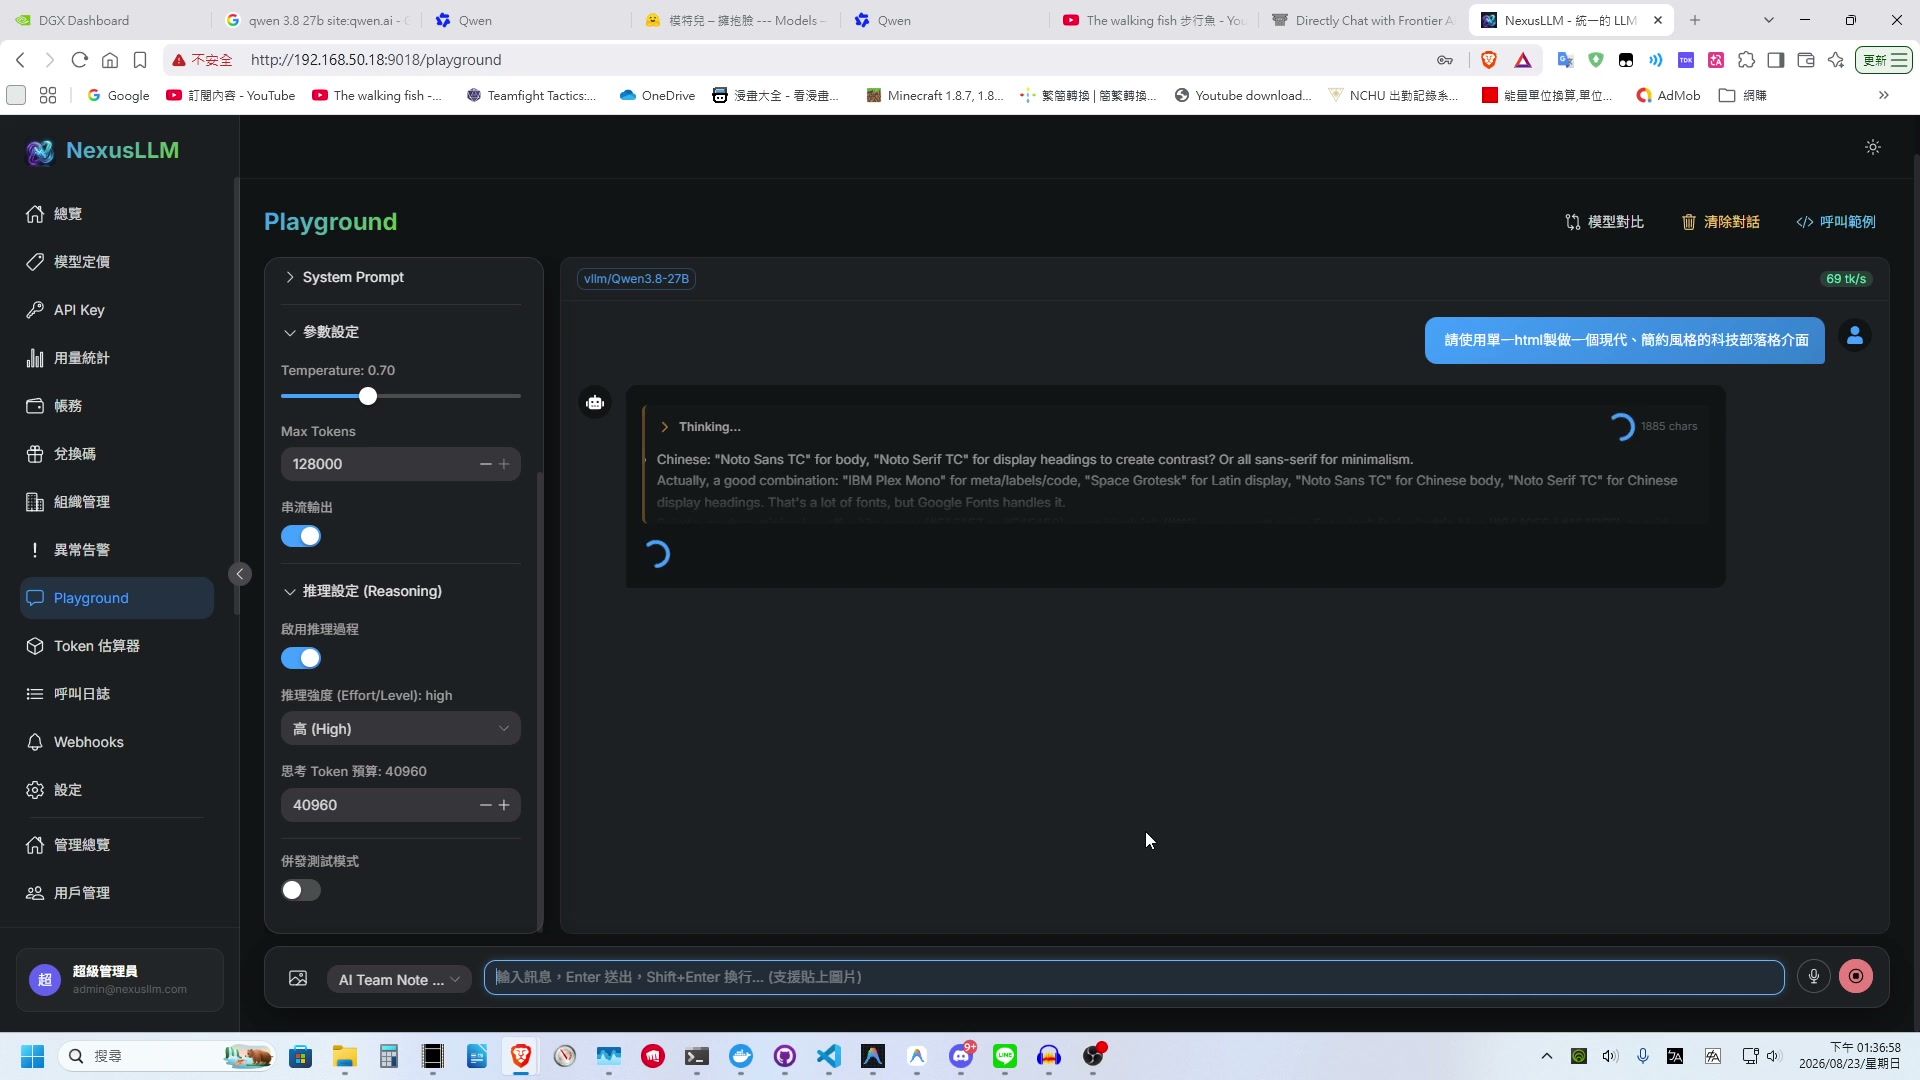
Task: Click the browser address bar URL
Action: [376, 60]
